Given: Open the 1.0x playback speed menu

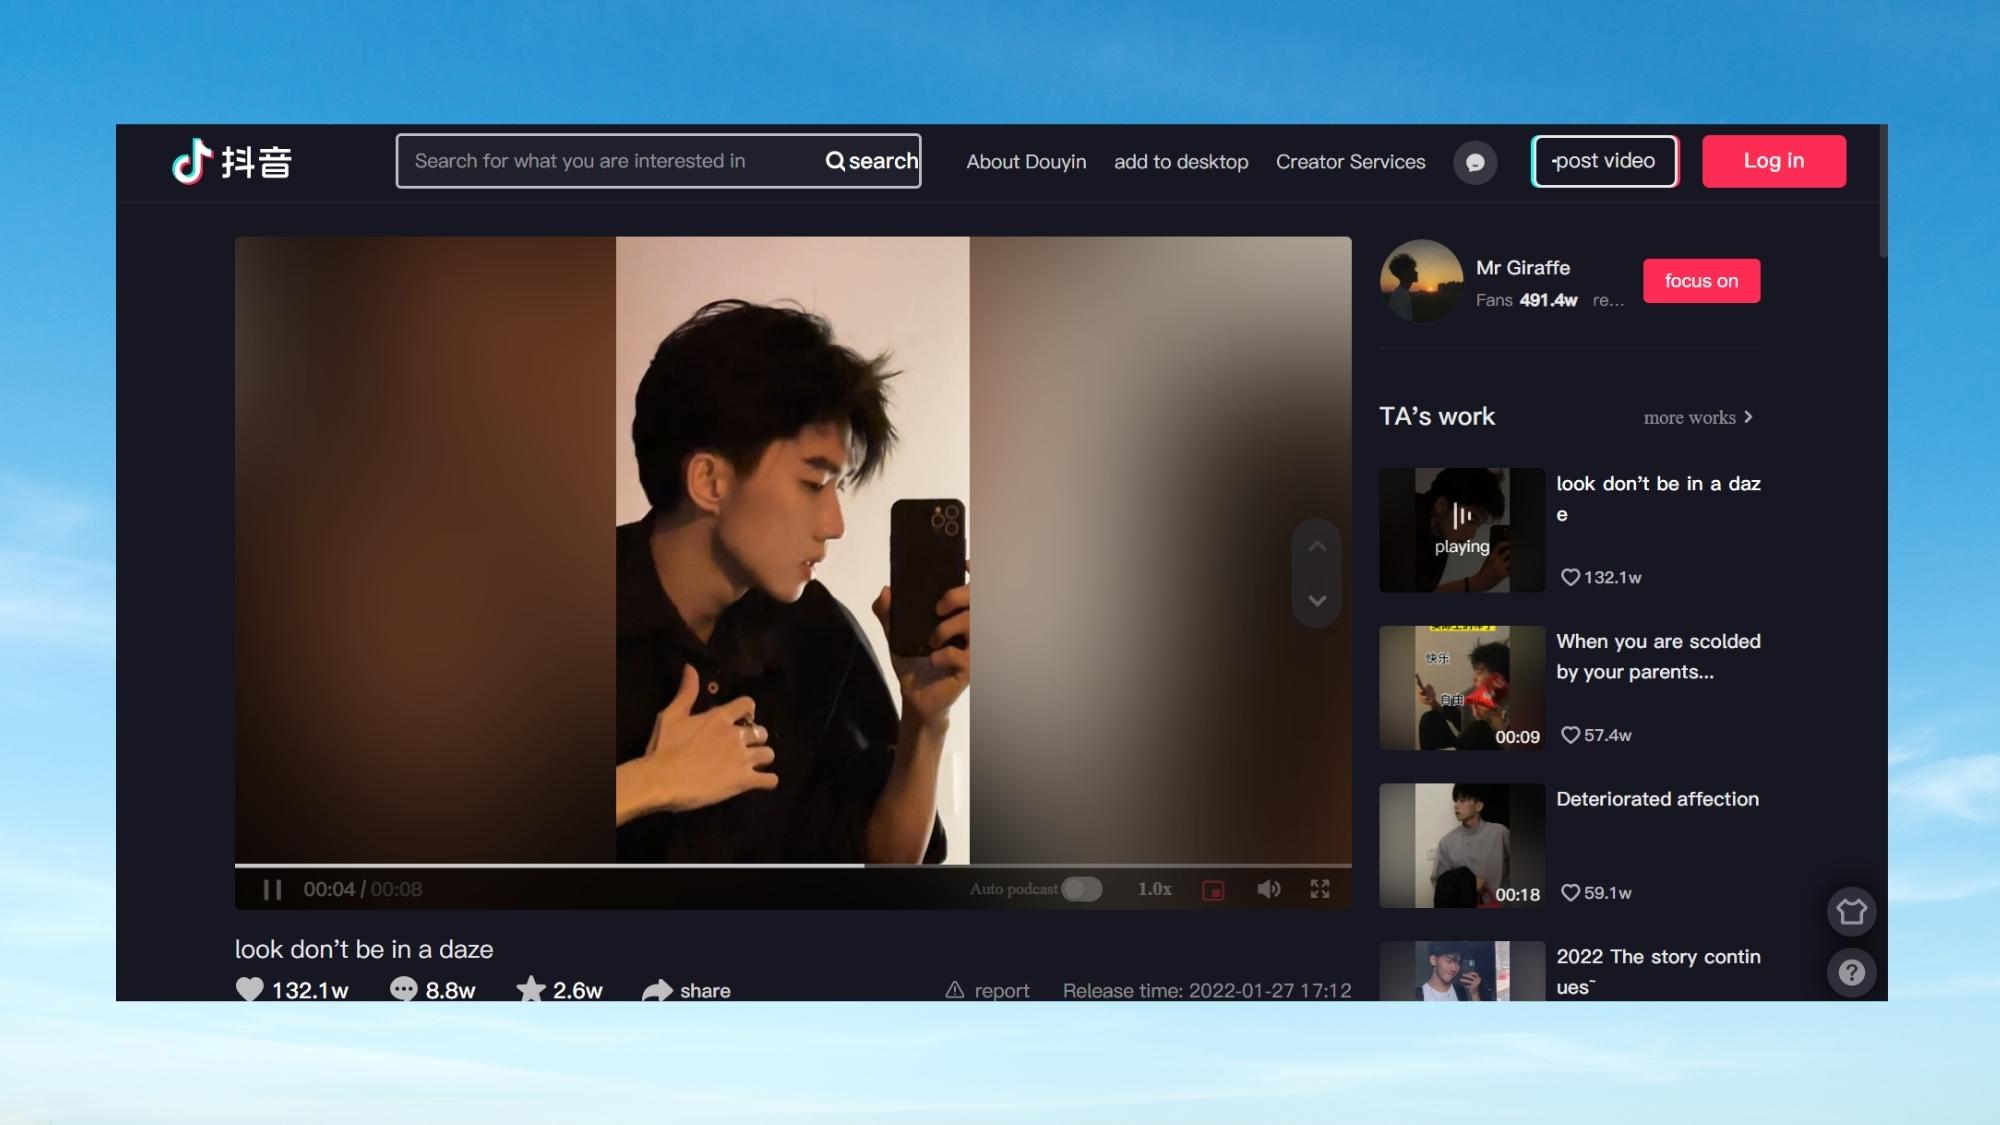Looking at the screenshot, I should (x=1154, y=889).
